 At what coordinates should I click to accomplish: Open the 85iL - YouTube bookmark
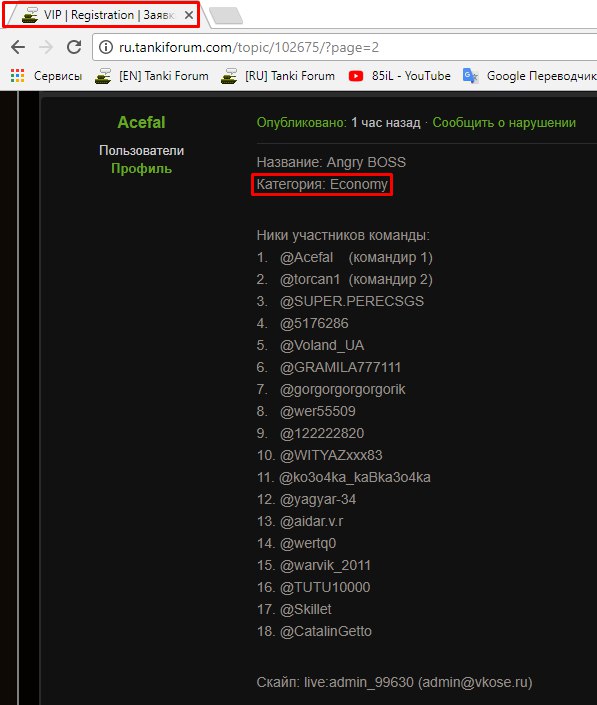click(400, 76)
